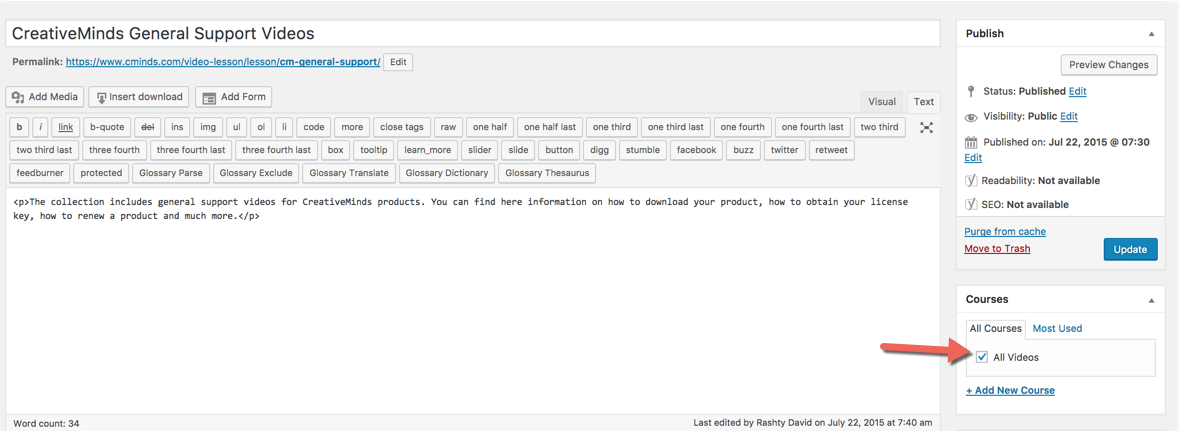
Task: Click the close tags button
Action: pyautogui.click(x=402, y=127)
